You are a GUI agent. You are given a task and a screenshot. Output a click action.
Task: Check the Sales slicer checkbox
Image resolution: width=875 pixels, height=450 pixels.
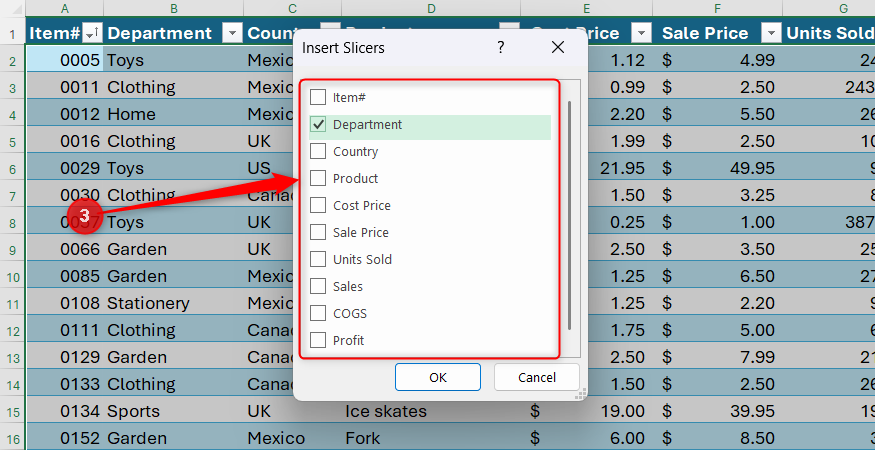point(318,286)
